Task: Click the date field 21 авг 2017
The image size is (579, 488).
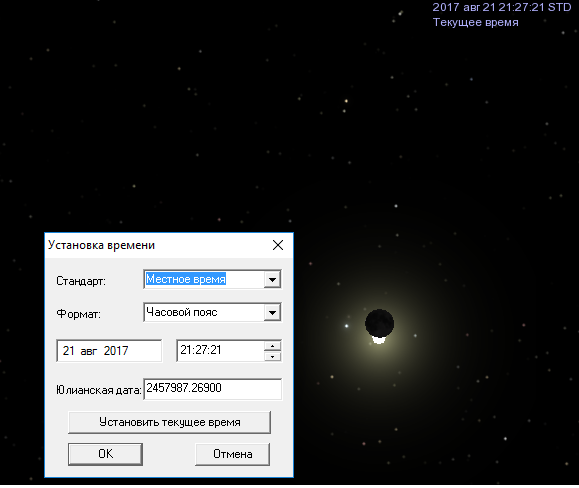Action: (109, 351)
